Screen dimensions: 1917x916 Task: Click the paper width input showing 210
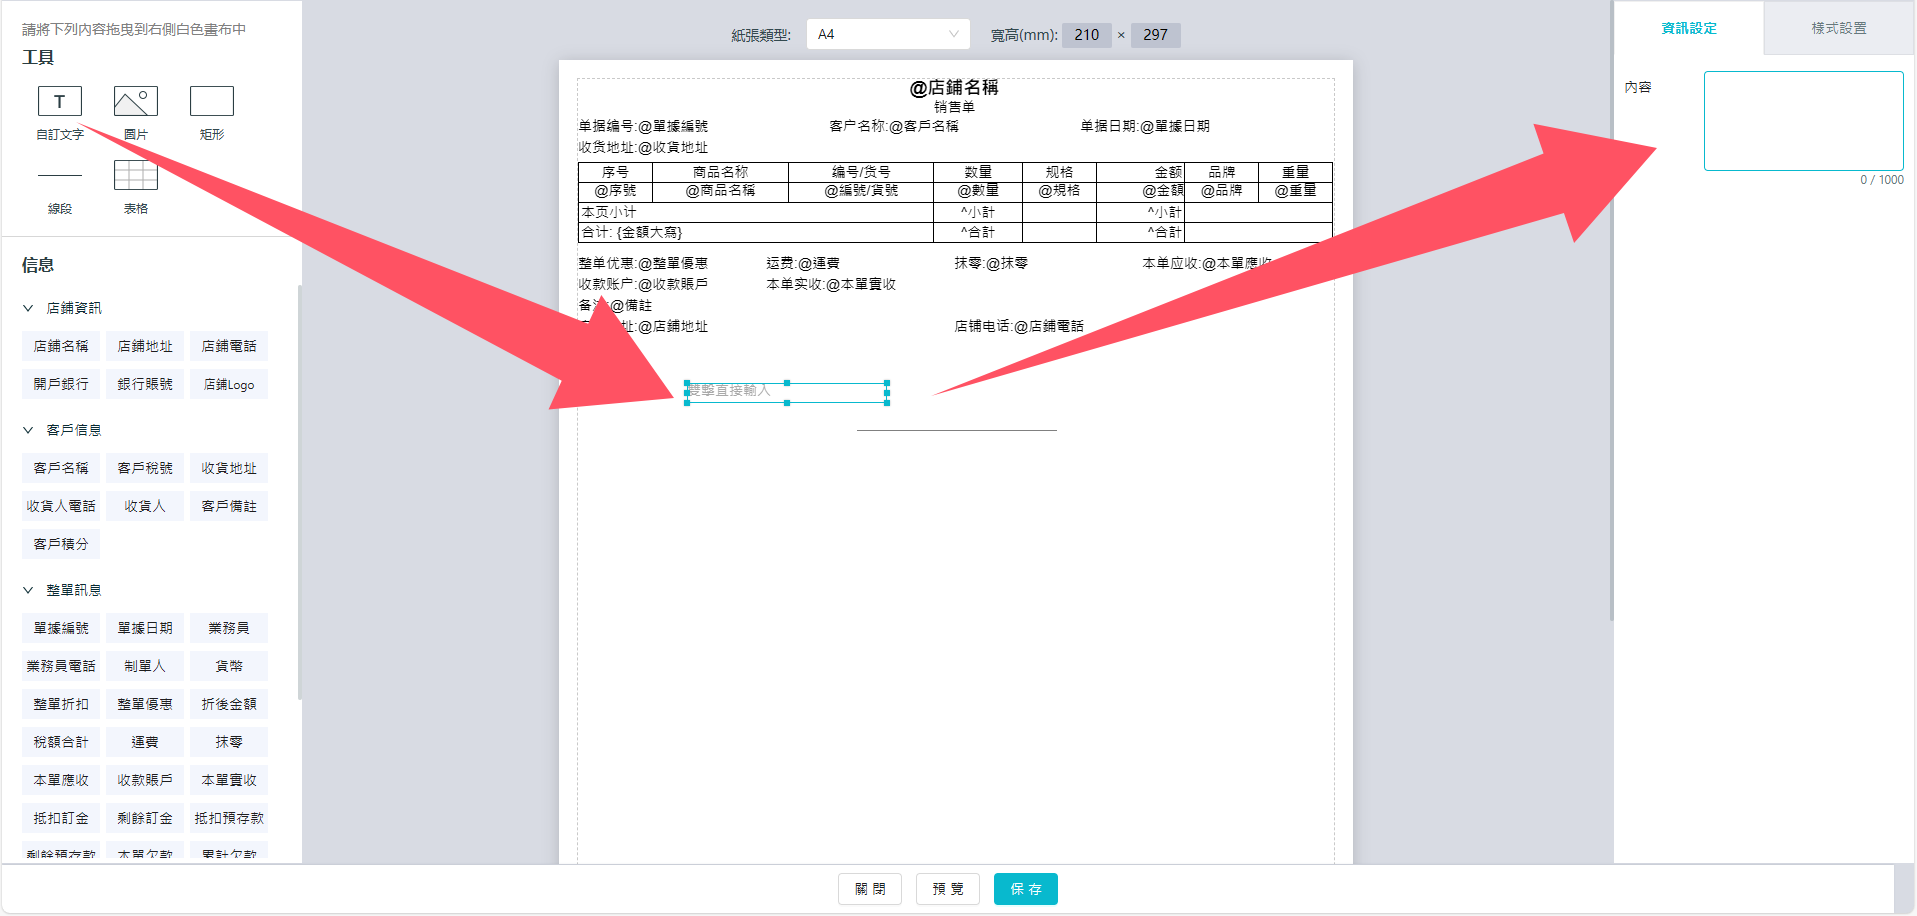point(1086,34)
